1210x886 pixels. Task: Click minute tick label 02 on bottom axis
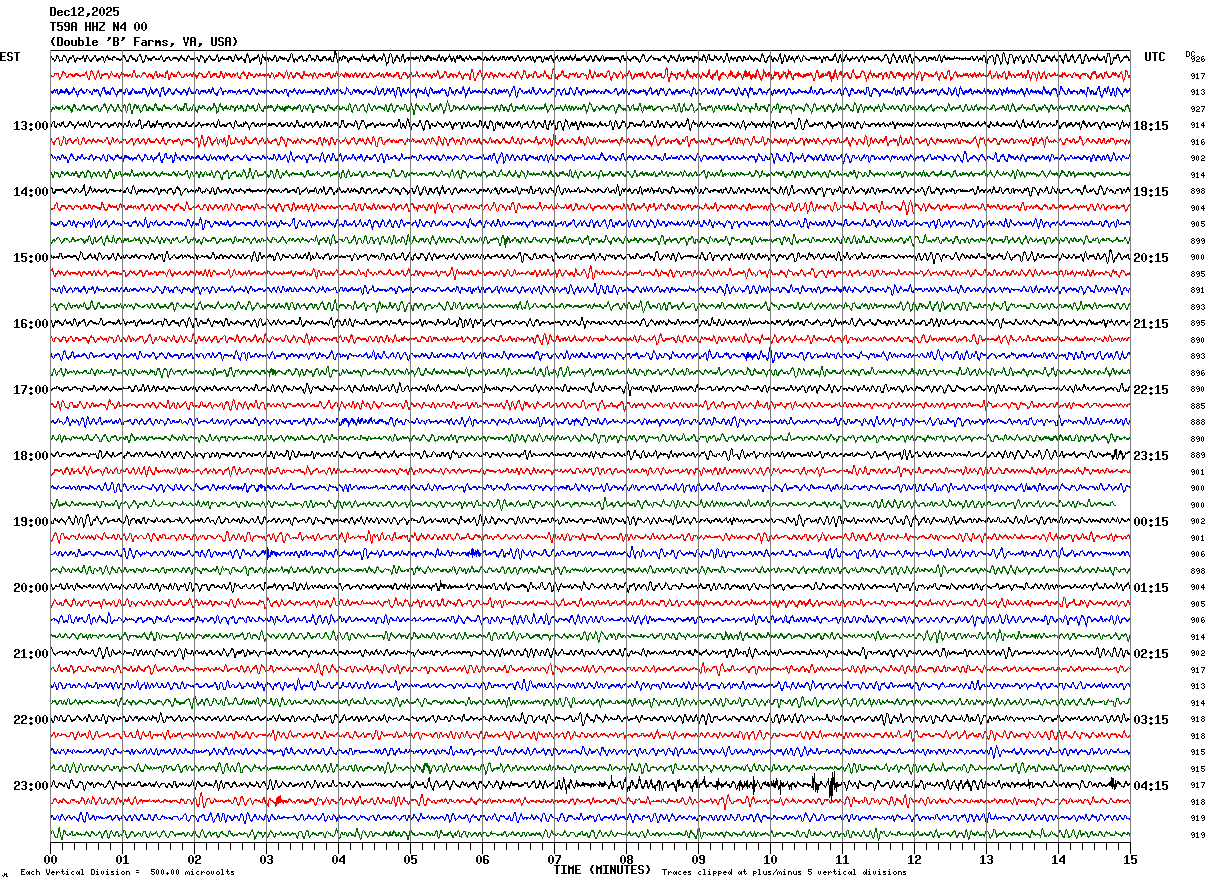coord(194,859)
